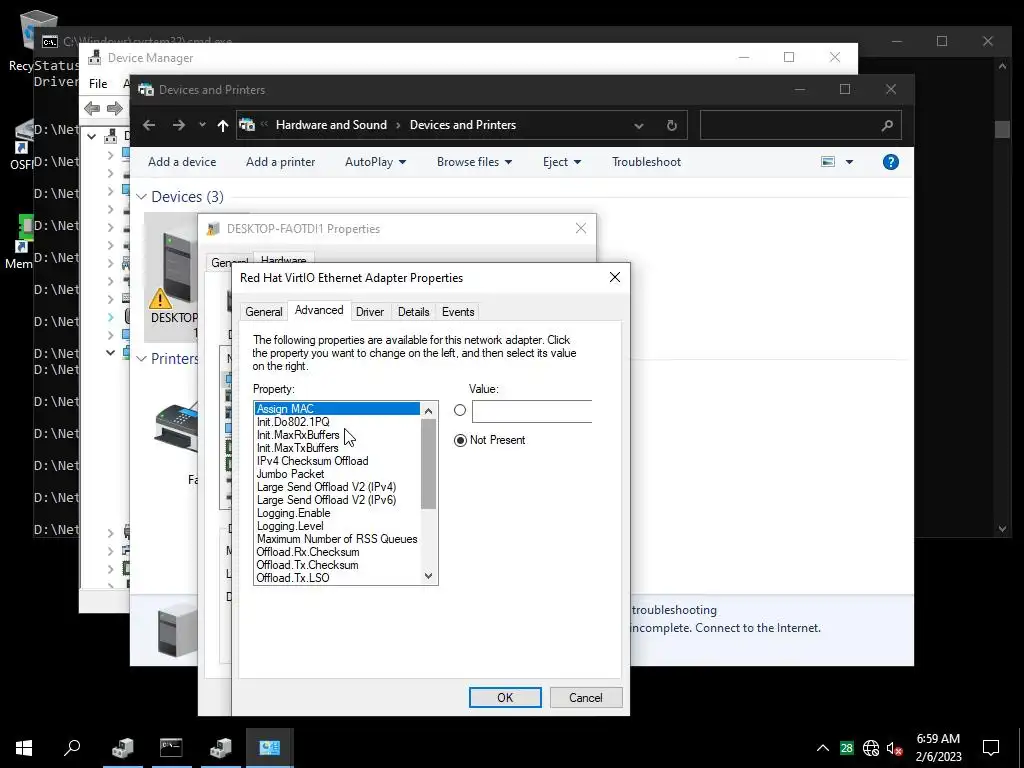1024x768 pixels.
Task: Select Init.MaxRxBuffers property
Action: [x=298, y=435]
